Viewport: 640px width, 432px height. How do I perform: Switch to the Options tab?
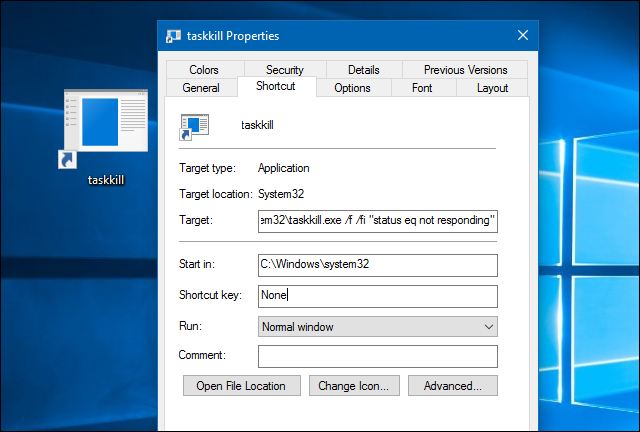pos(353,88)
